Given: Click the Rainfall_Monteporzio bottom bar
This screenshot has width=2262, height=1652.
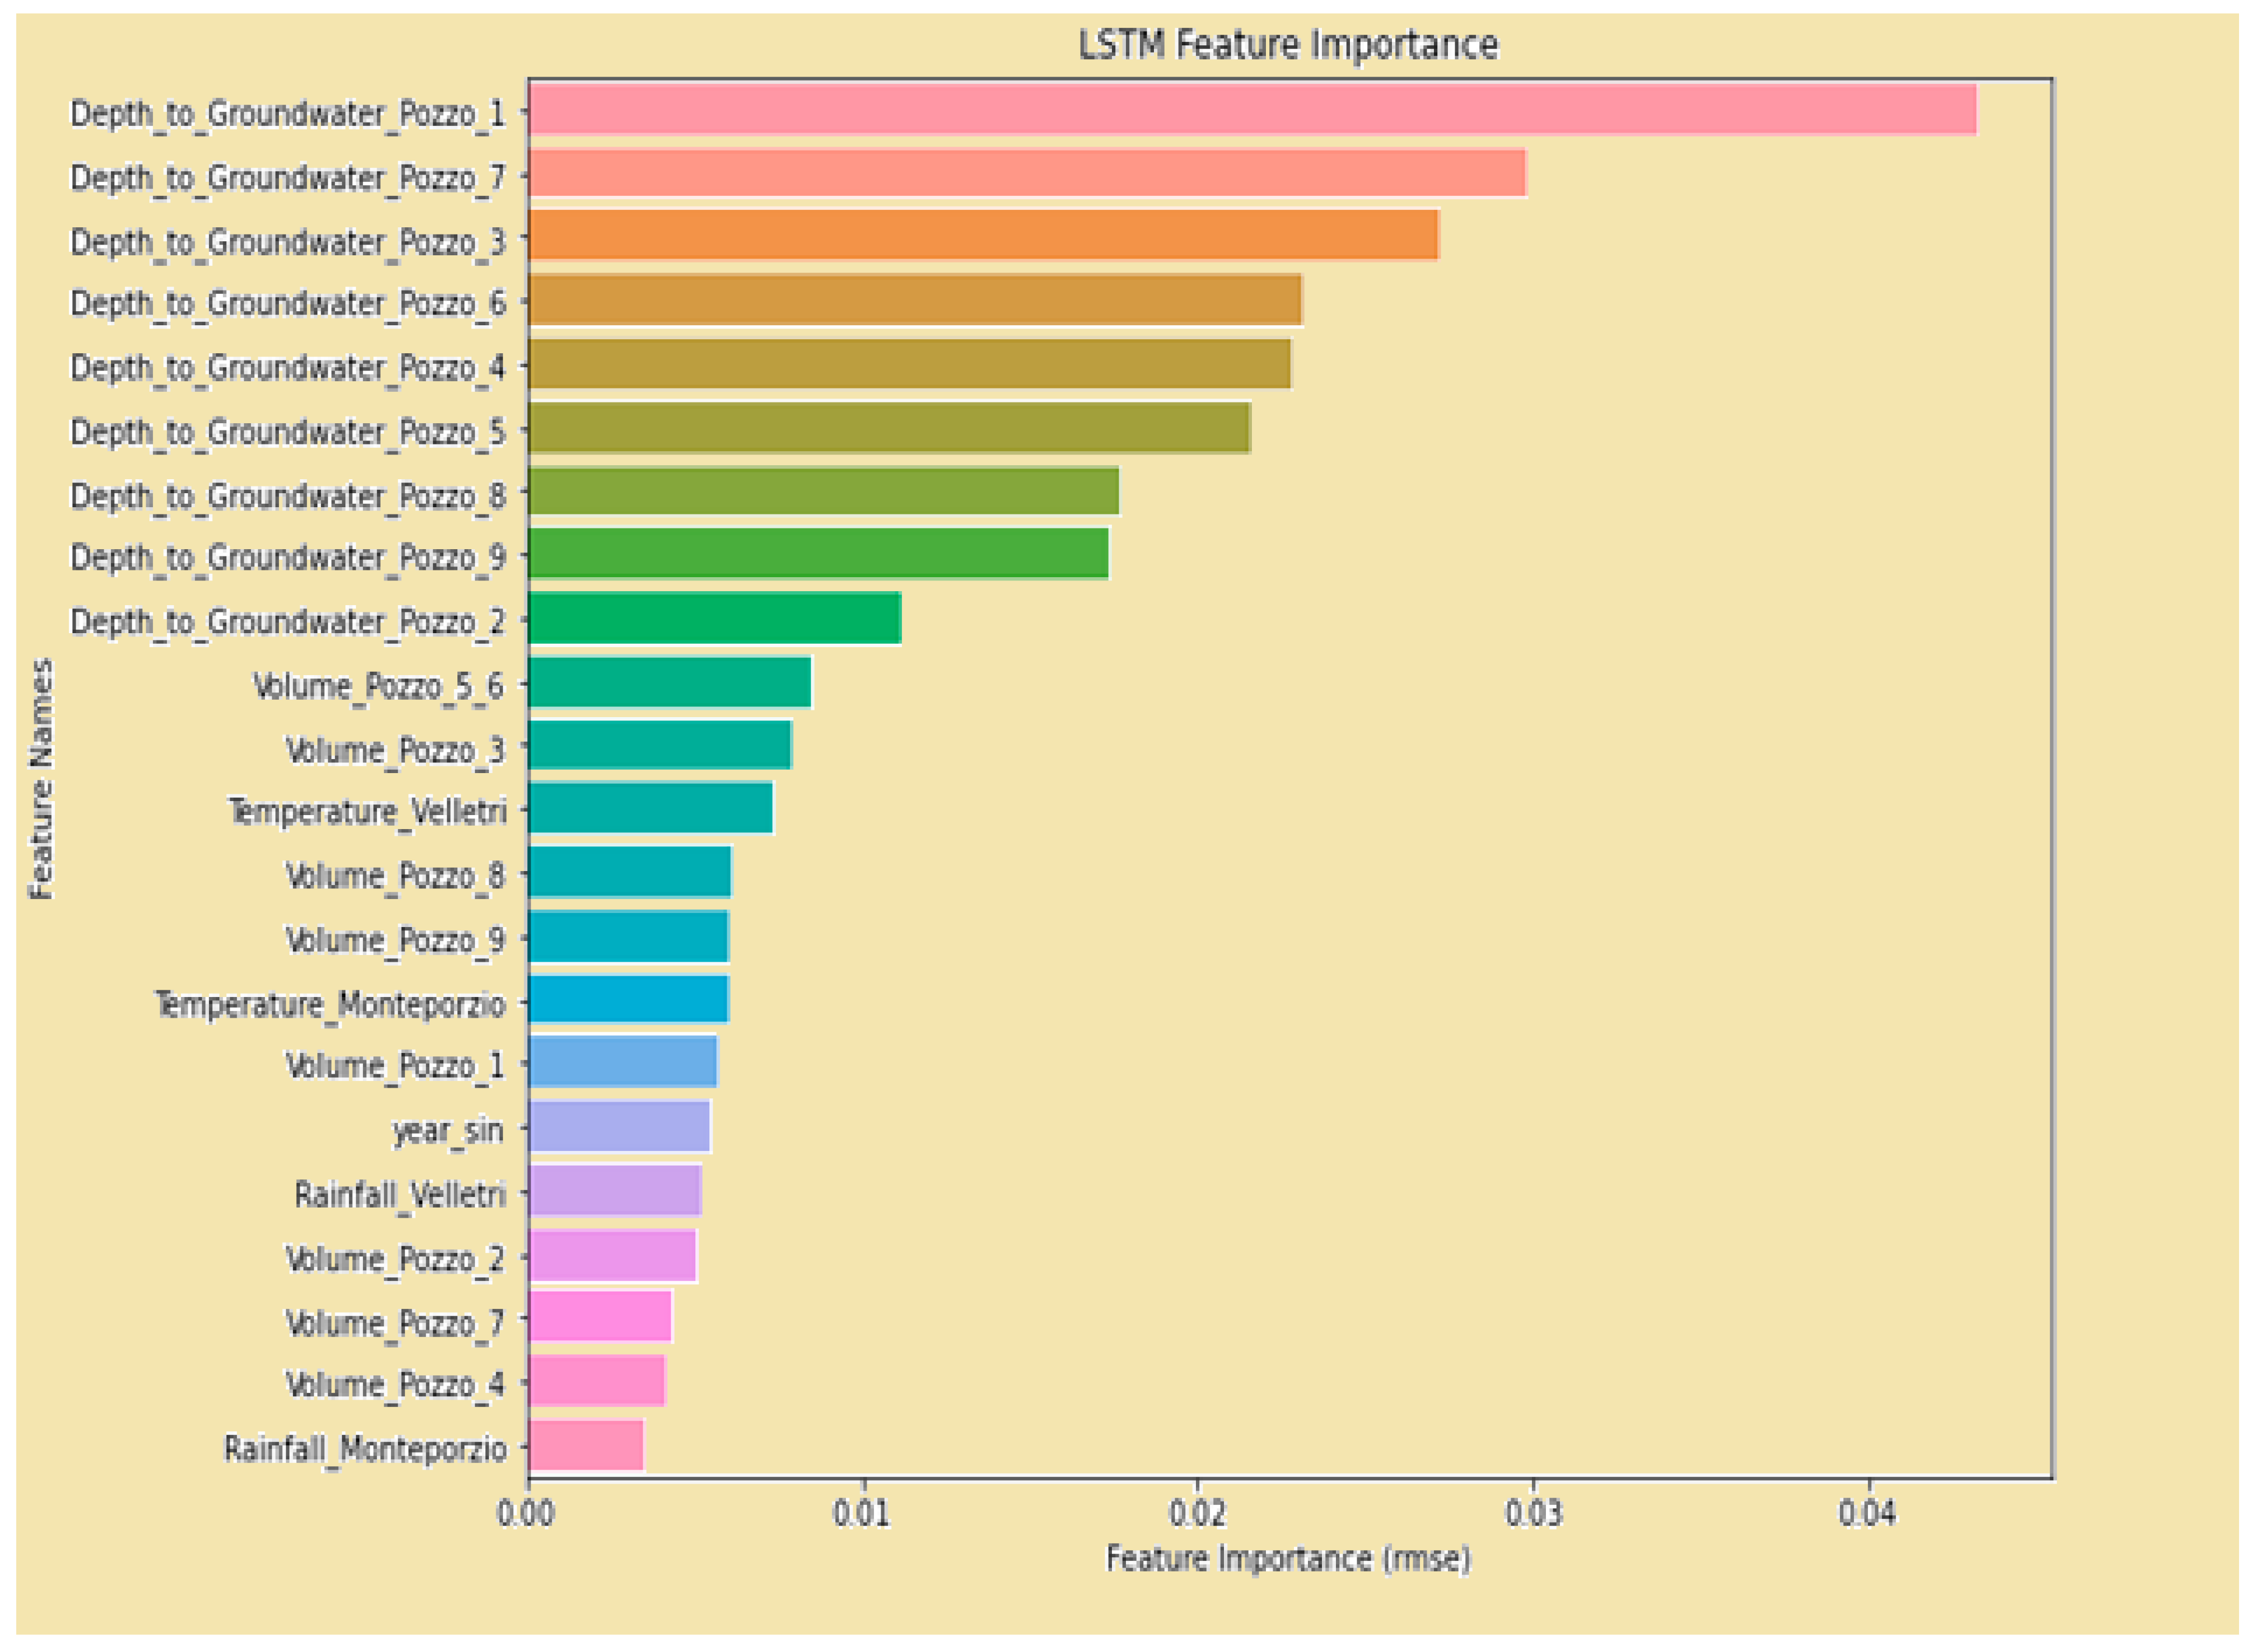Looking at the screenshot, I should point(585,1446).
